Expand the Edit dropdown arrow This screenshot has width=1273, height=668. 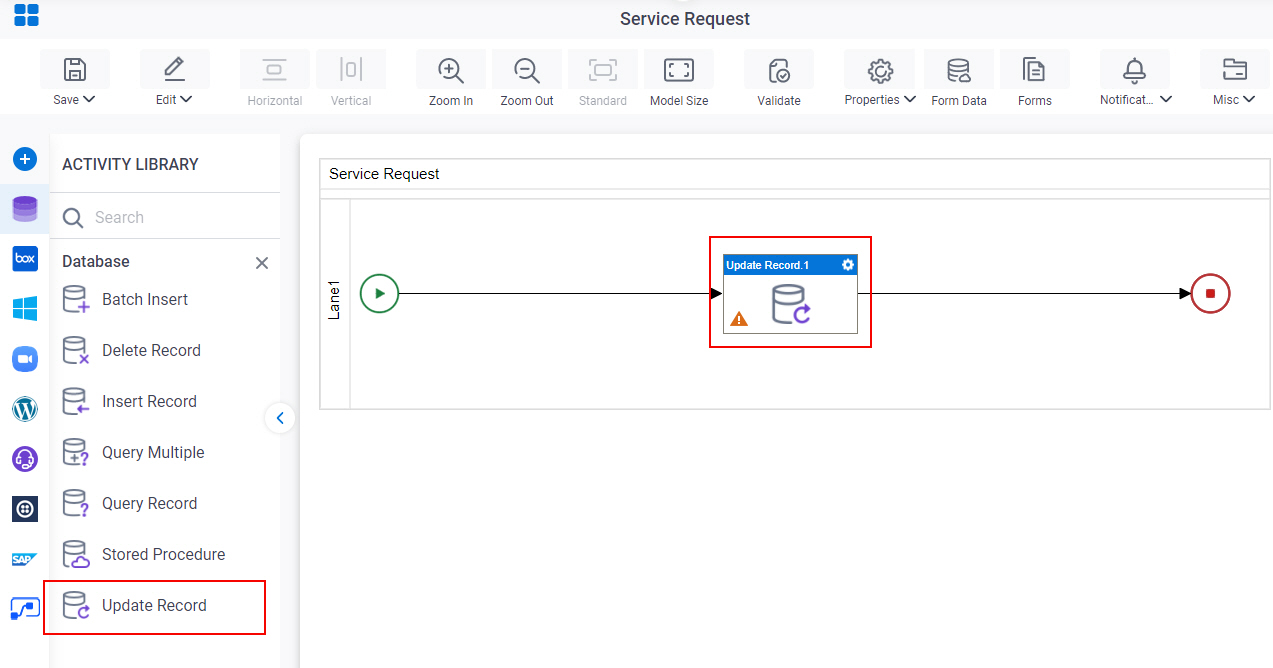pyautogui.click(x=186, y=99)
